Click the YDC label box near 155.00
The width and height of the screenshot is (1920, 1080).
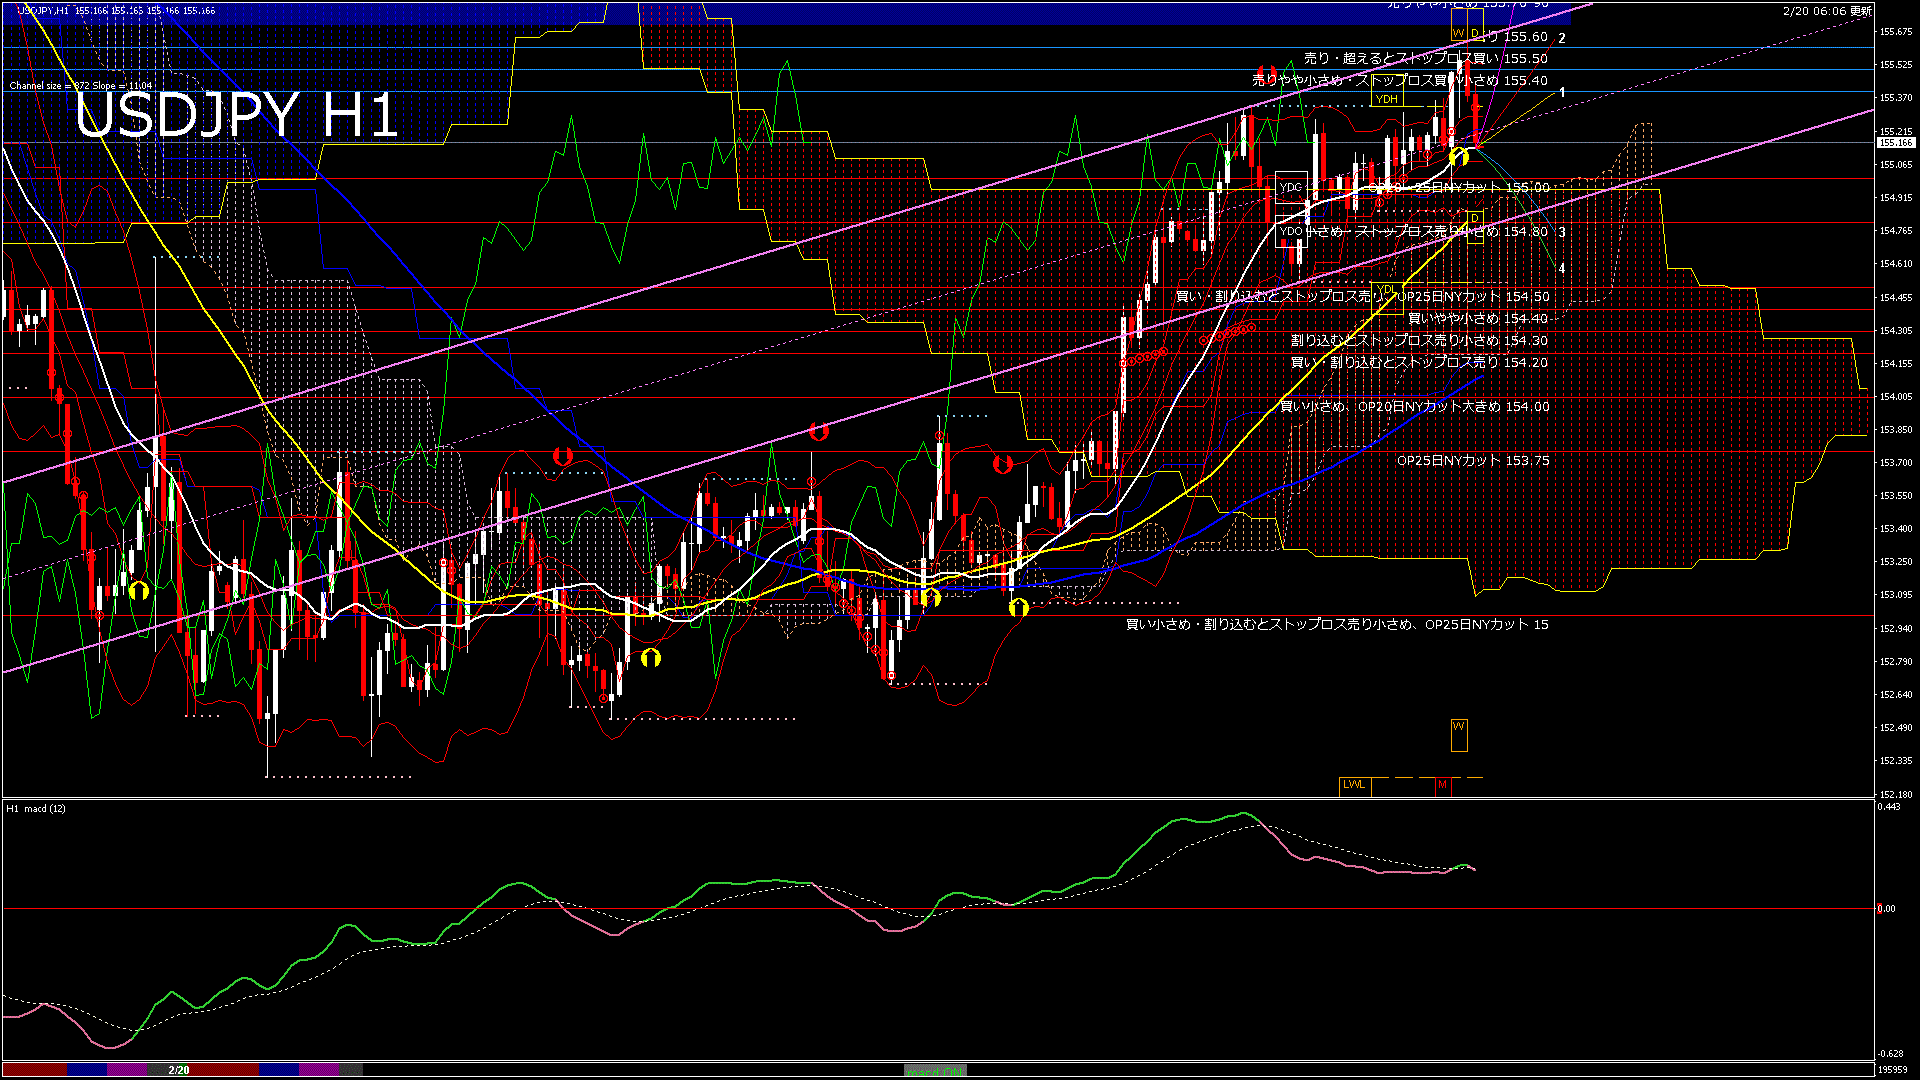(1290, 185)
